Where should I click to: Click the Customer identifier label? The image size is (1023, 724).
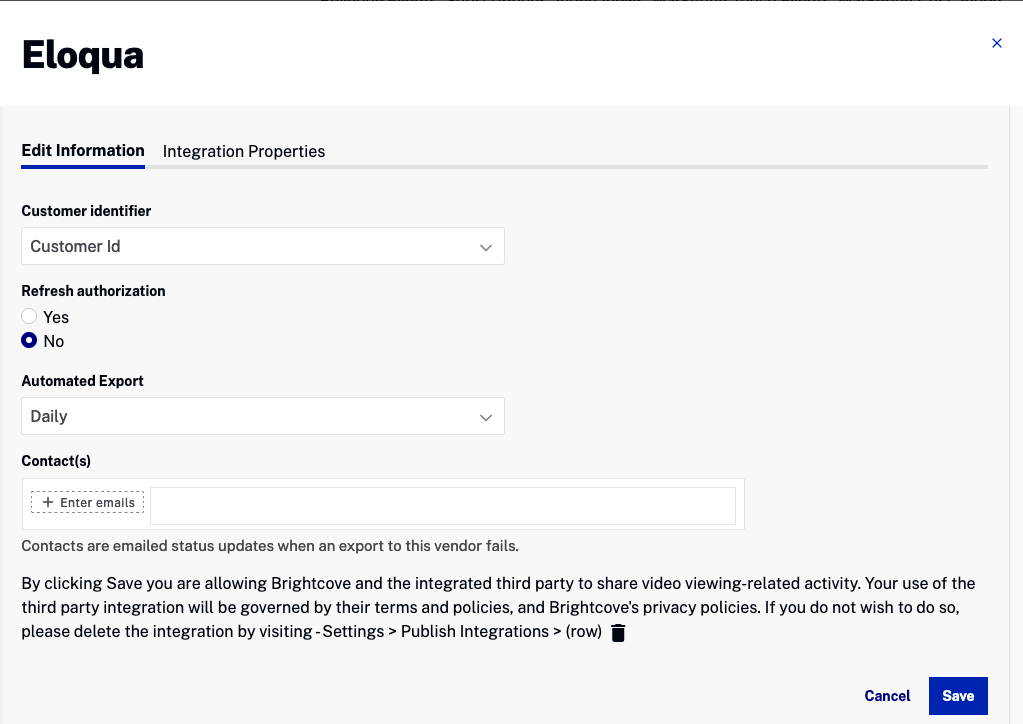86,211
